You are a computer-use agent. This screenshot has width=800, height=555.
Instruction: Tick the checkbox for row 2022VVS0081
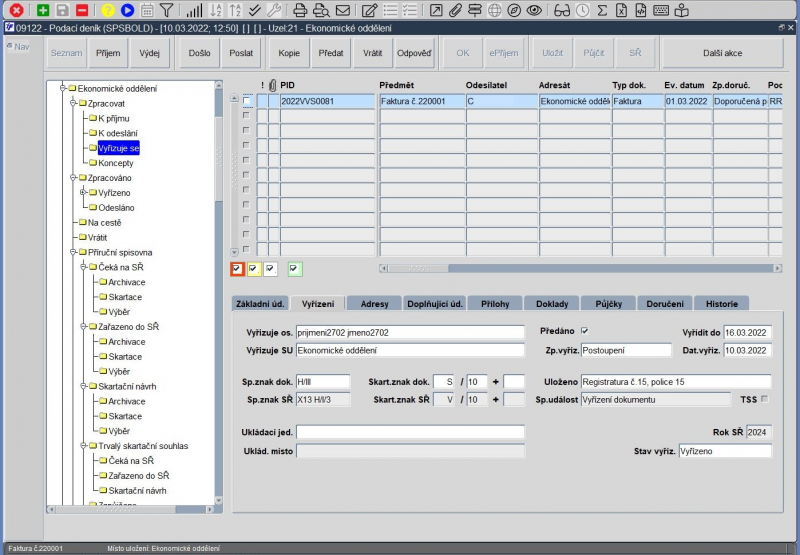coord(246,100)
